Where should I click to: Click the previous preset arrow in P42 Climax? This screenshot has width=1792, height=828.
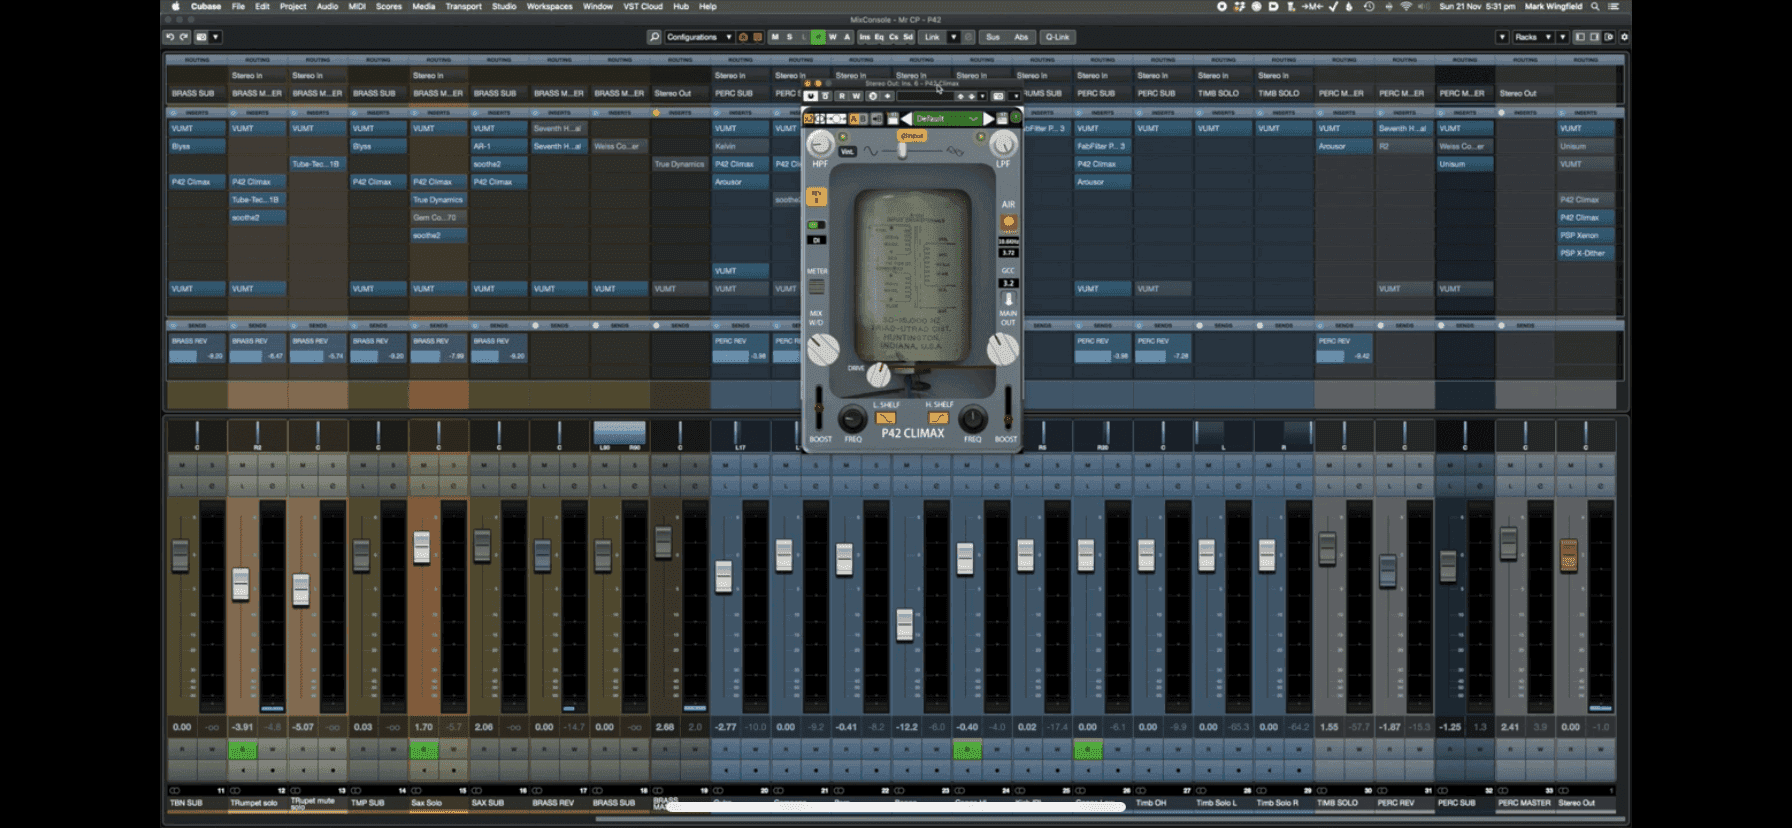tap(906, 118)
